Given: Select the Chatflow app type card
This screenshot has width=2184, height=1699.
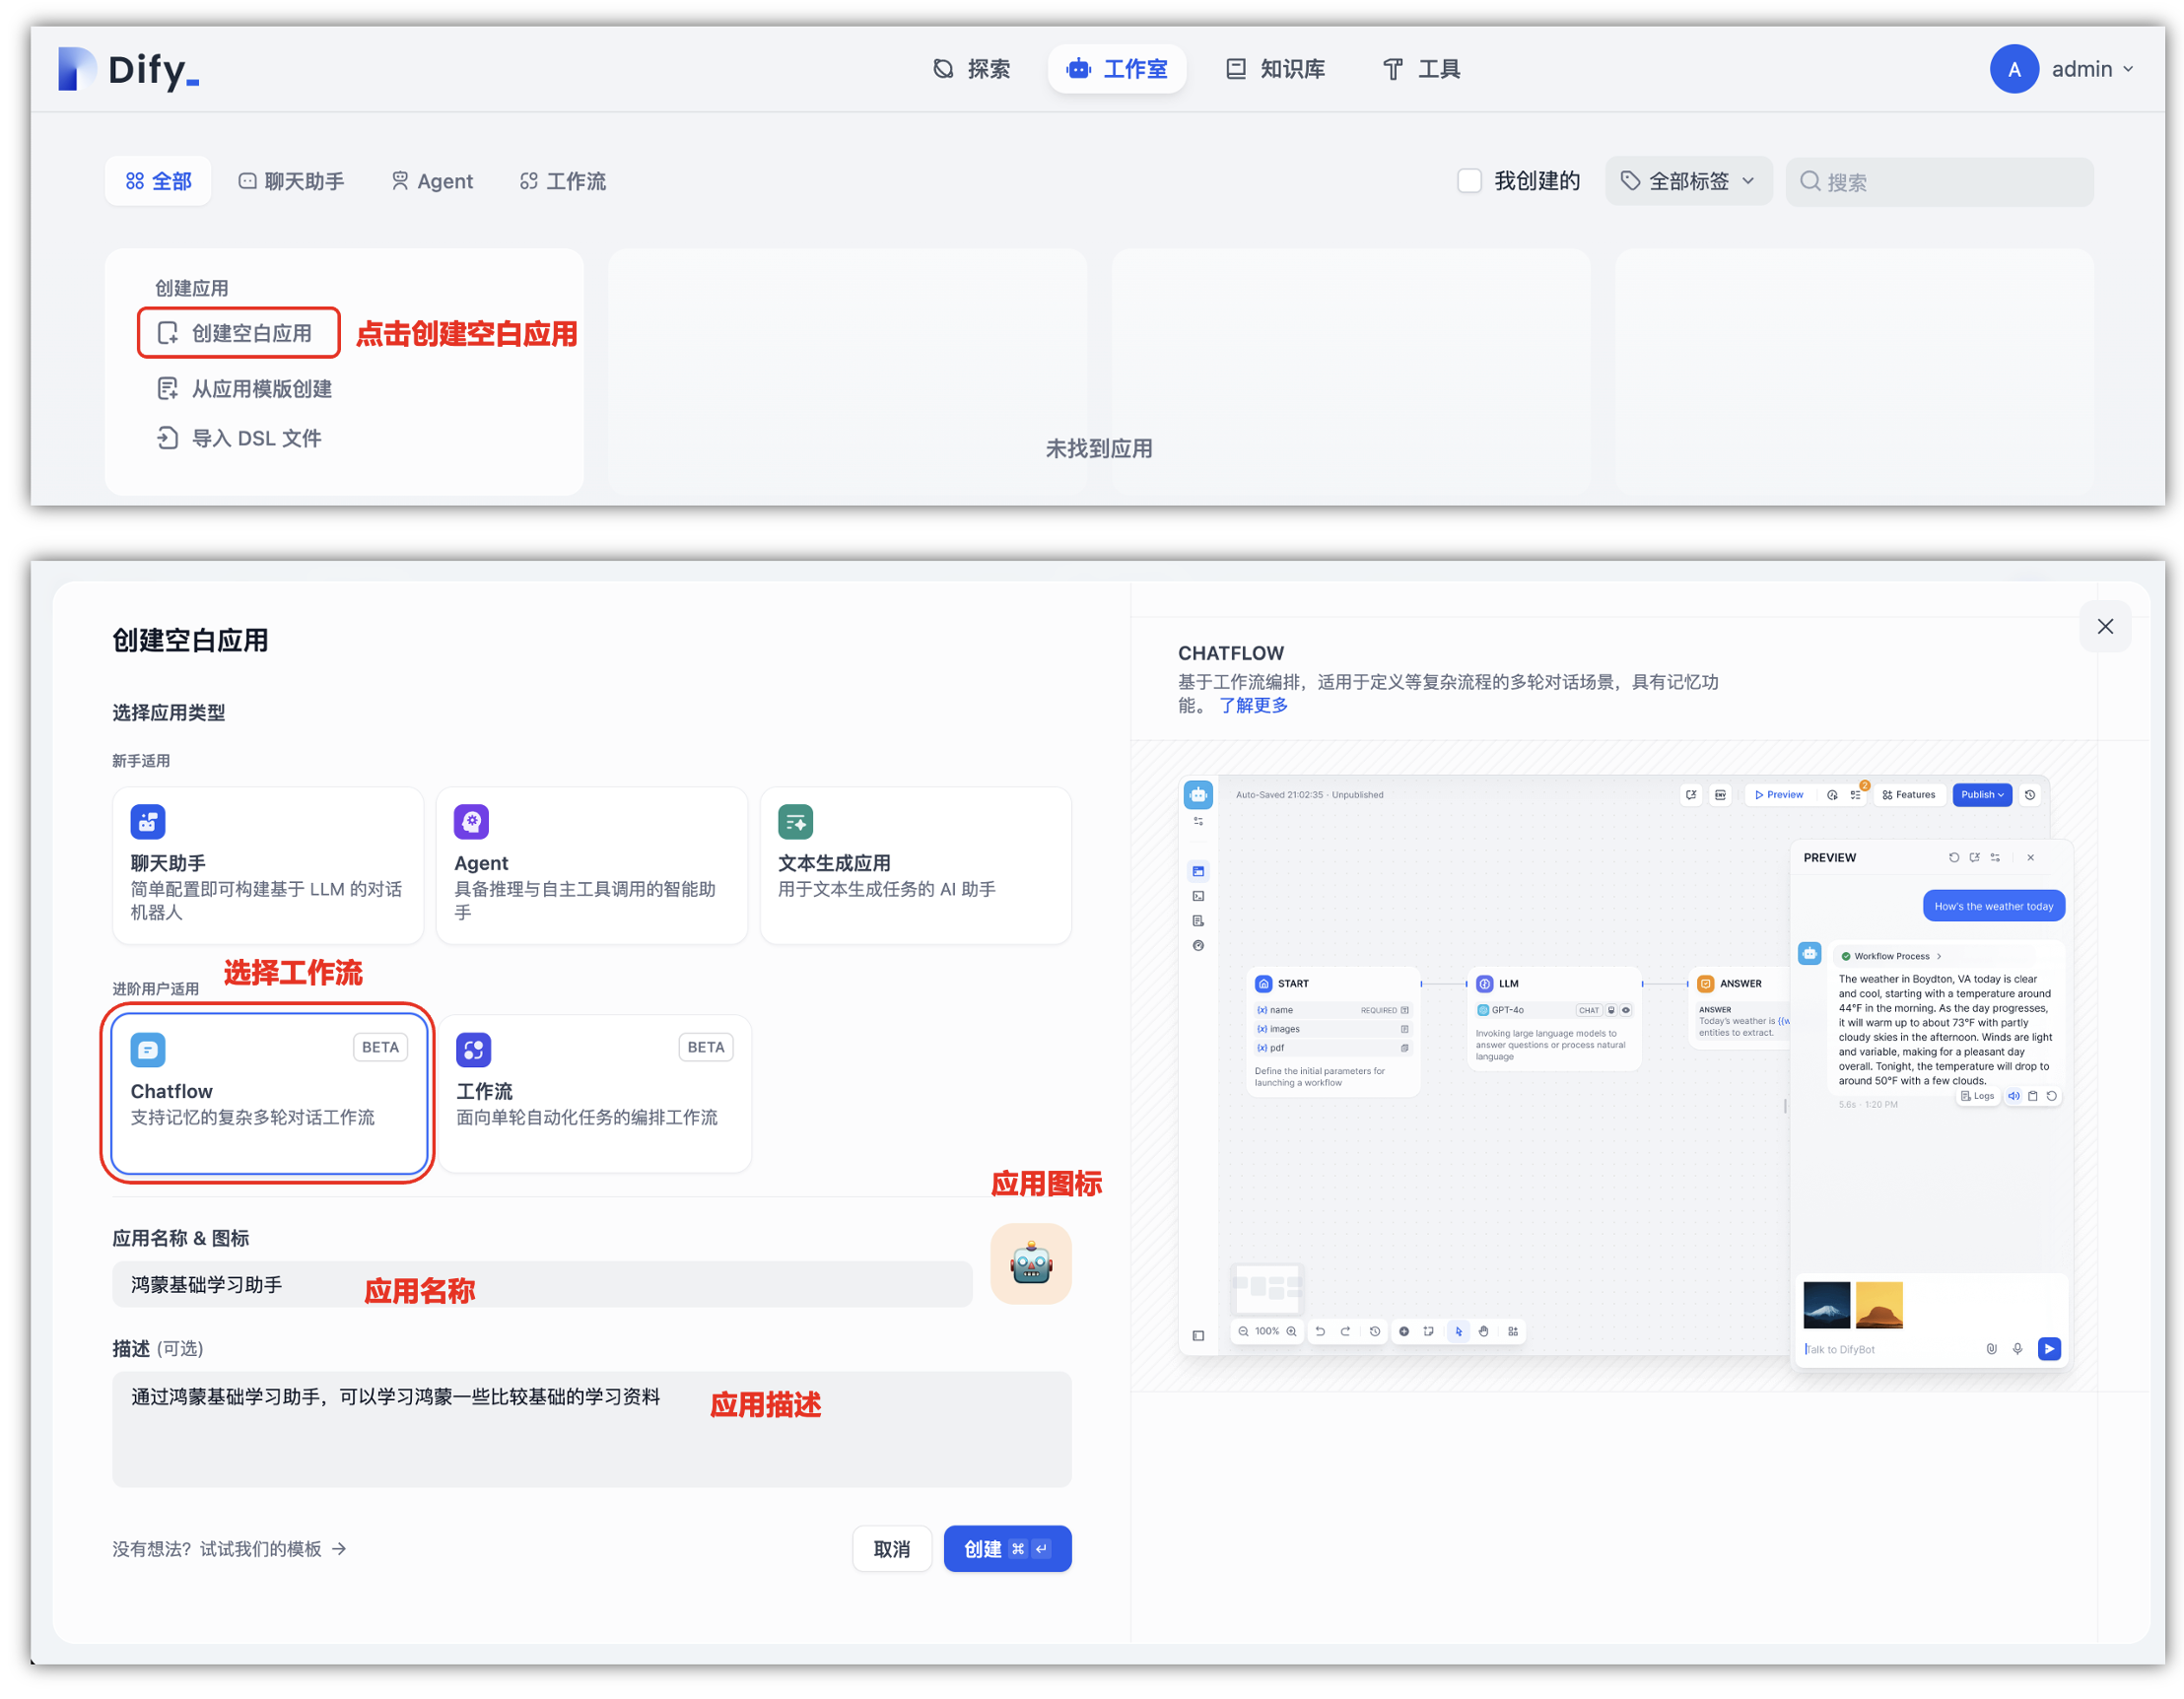Looking at the screenshot, I should click(268, 1093).
